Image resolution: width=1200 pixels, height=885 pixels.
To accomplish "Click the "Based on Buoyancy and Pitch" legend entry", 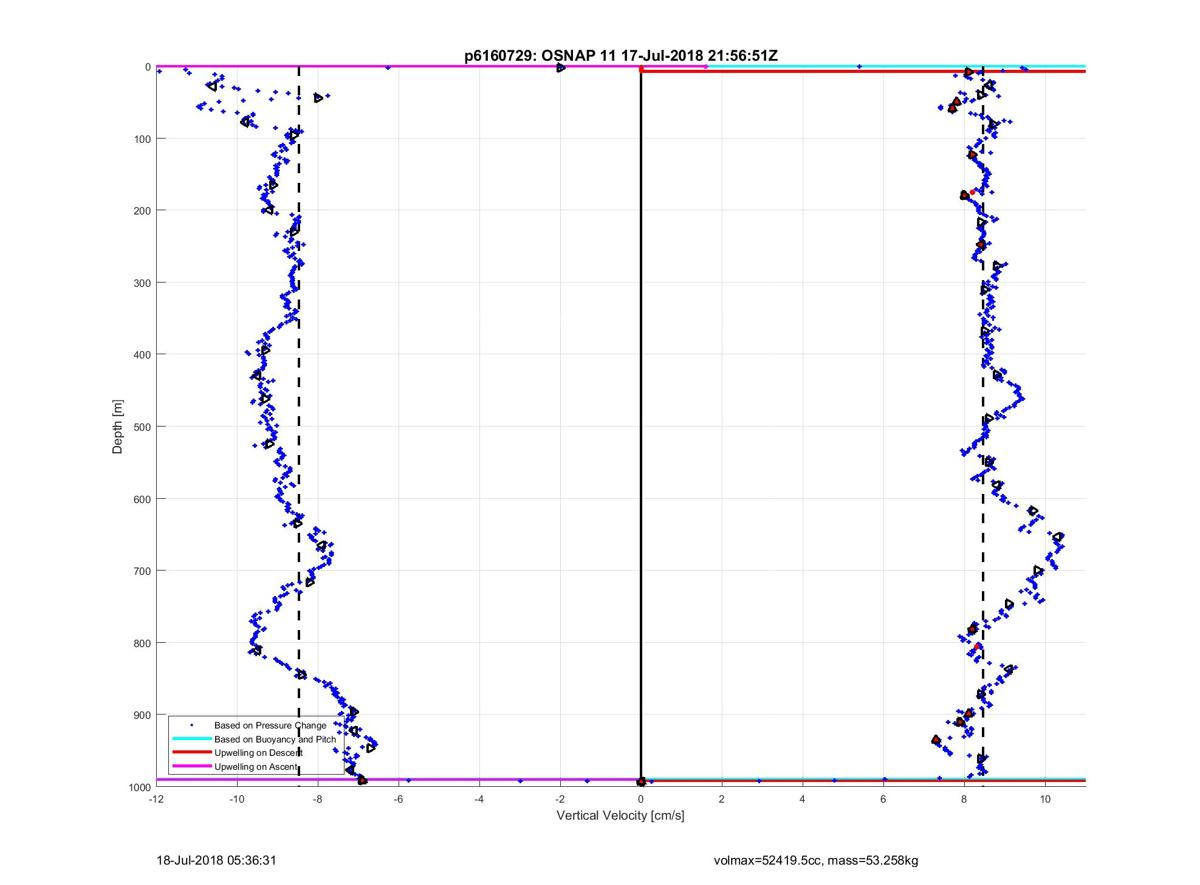I will [276, 738].
